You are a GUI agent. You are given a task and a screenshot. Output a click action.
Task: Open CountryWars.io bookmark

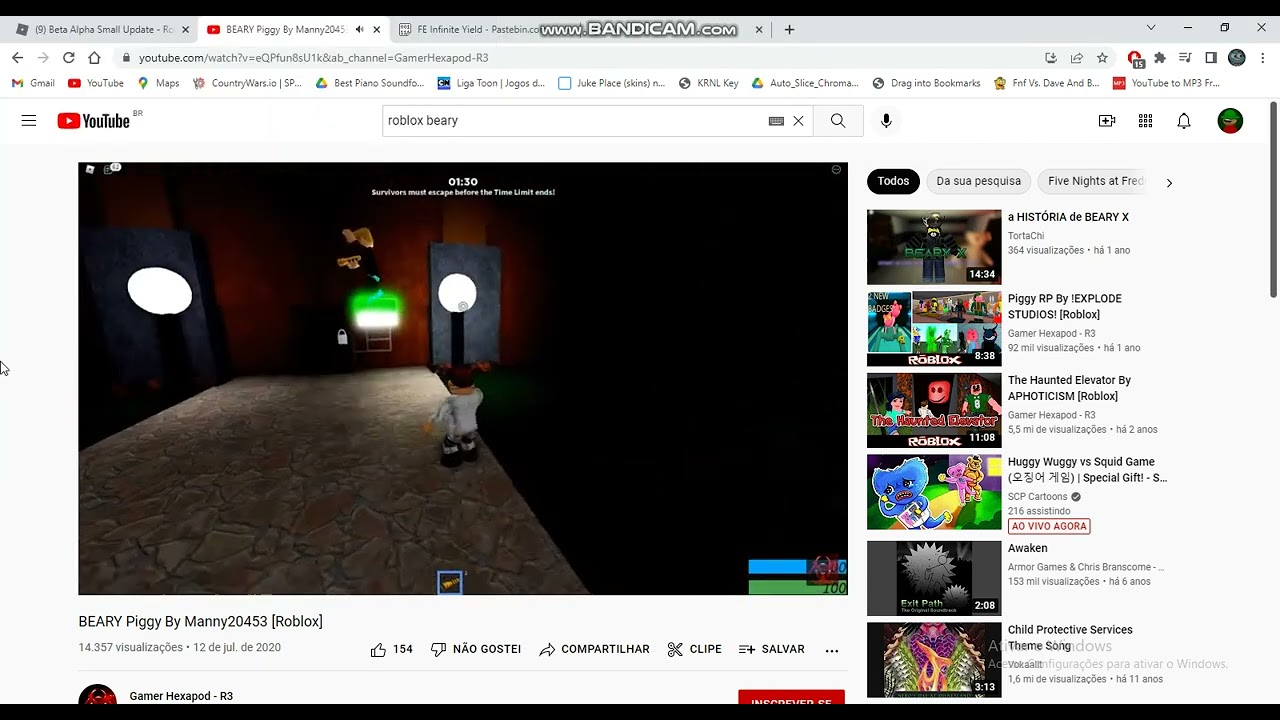(x=247, y=83)
